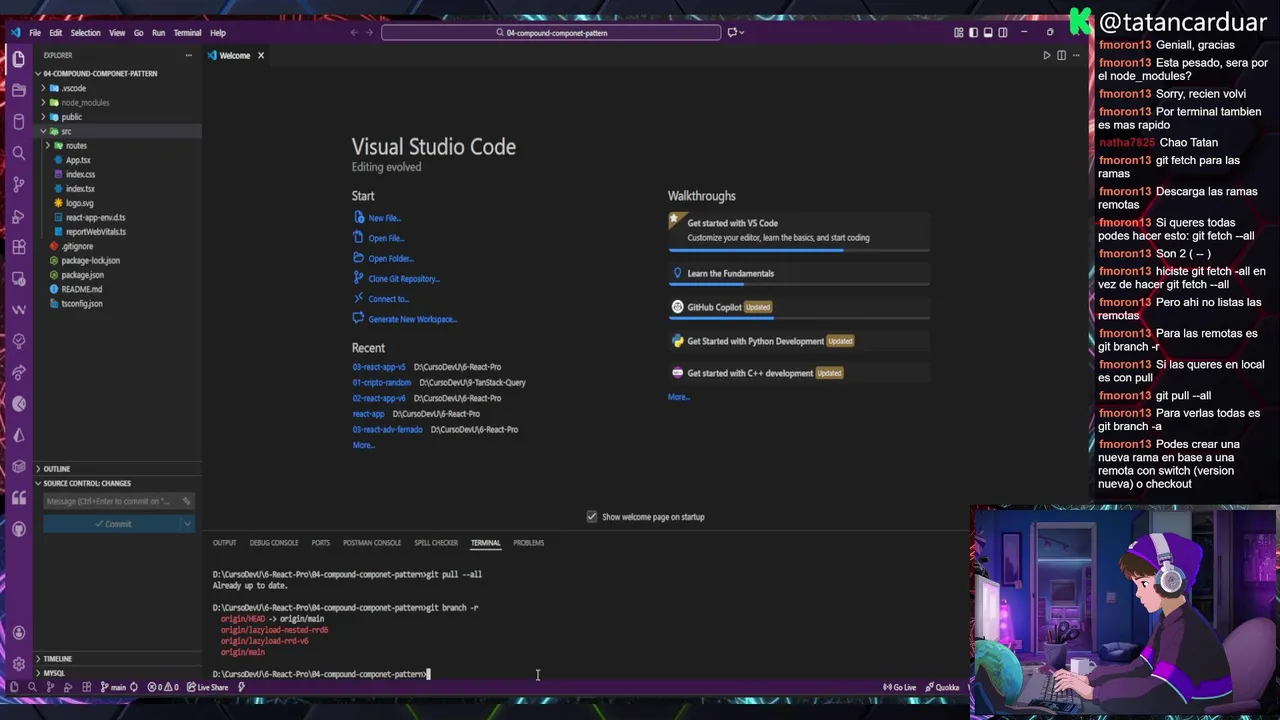Click the lightning bolt status bar icon
This screenshot has width=1280, height=720.
click(x=241, y=687)
